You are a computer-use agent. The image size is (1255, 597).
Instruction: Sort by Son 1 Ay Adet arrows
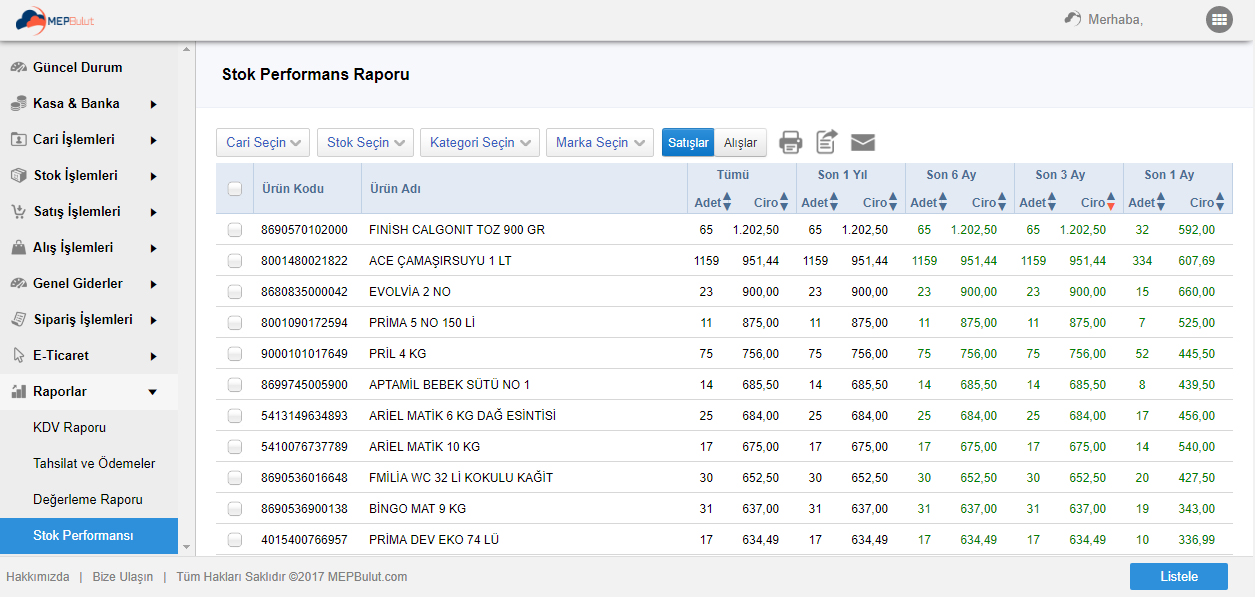point(1161,202)
